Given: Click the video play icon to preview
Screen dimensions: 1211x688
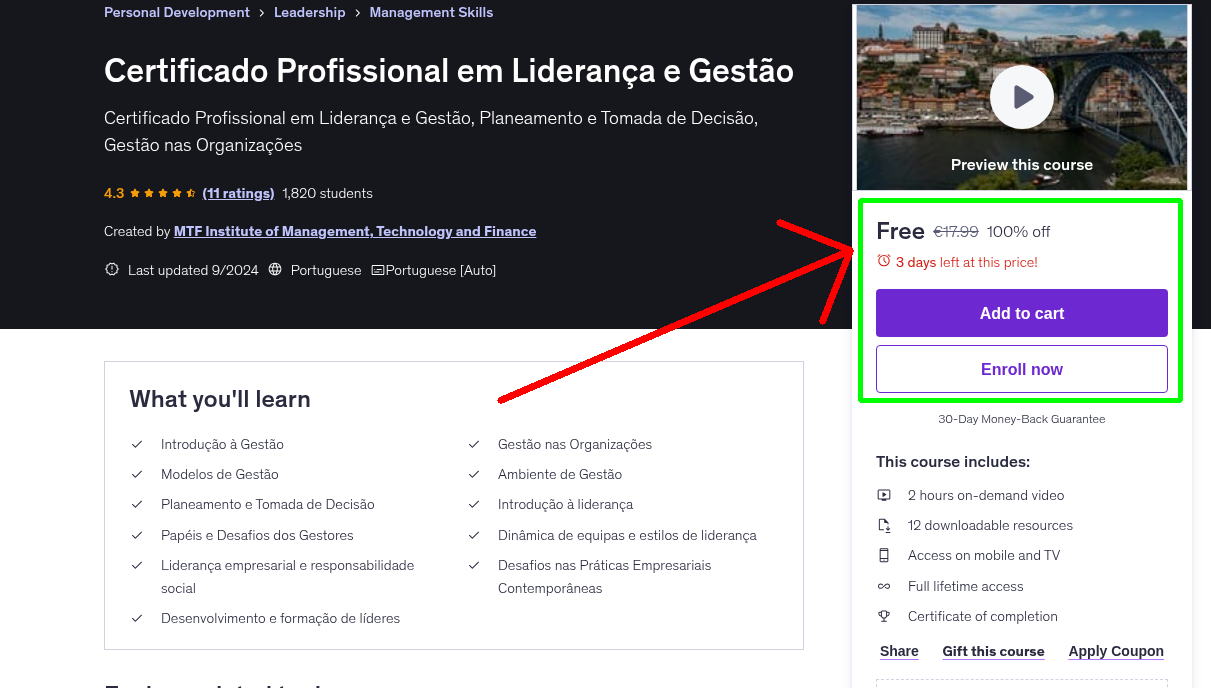Looking at the screenshot, I should (1021, 96).
